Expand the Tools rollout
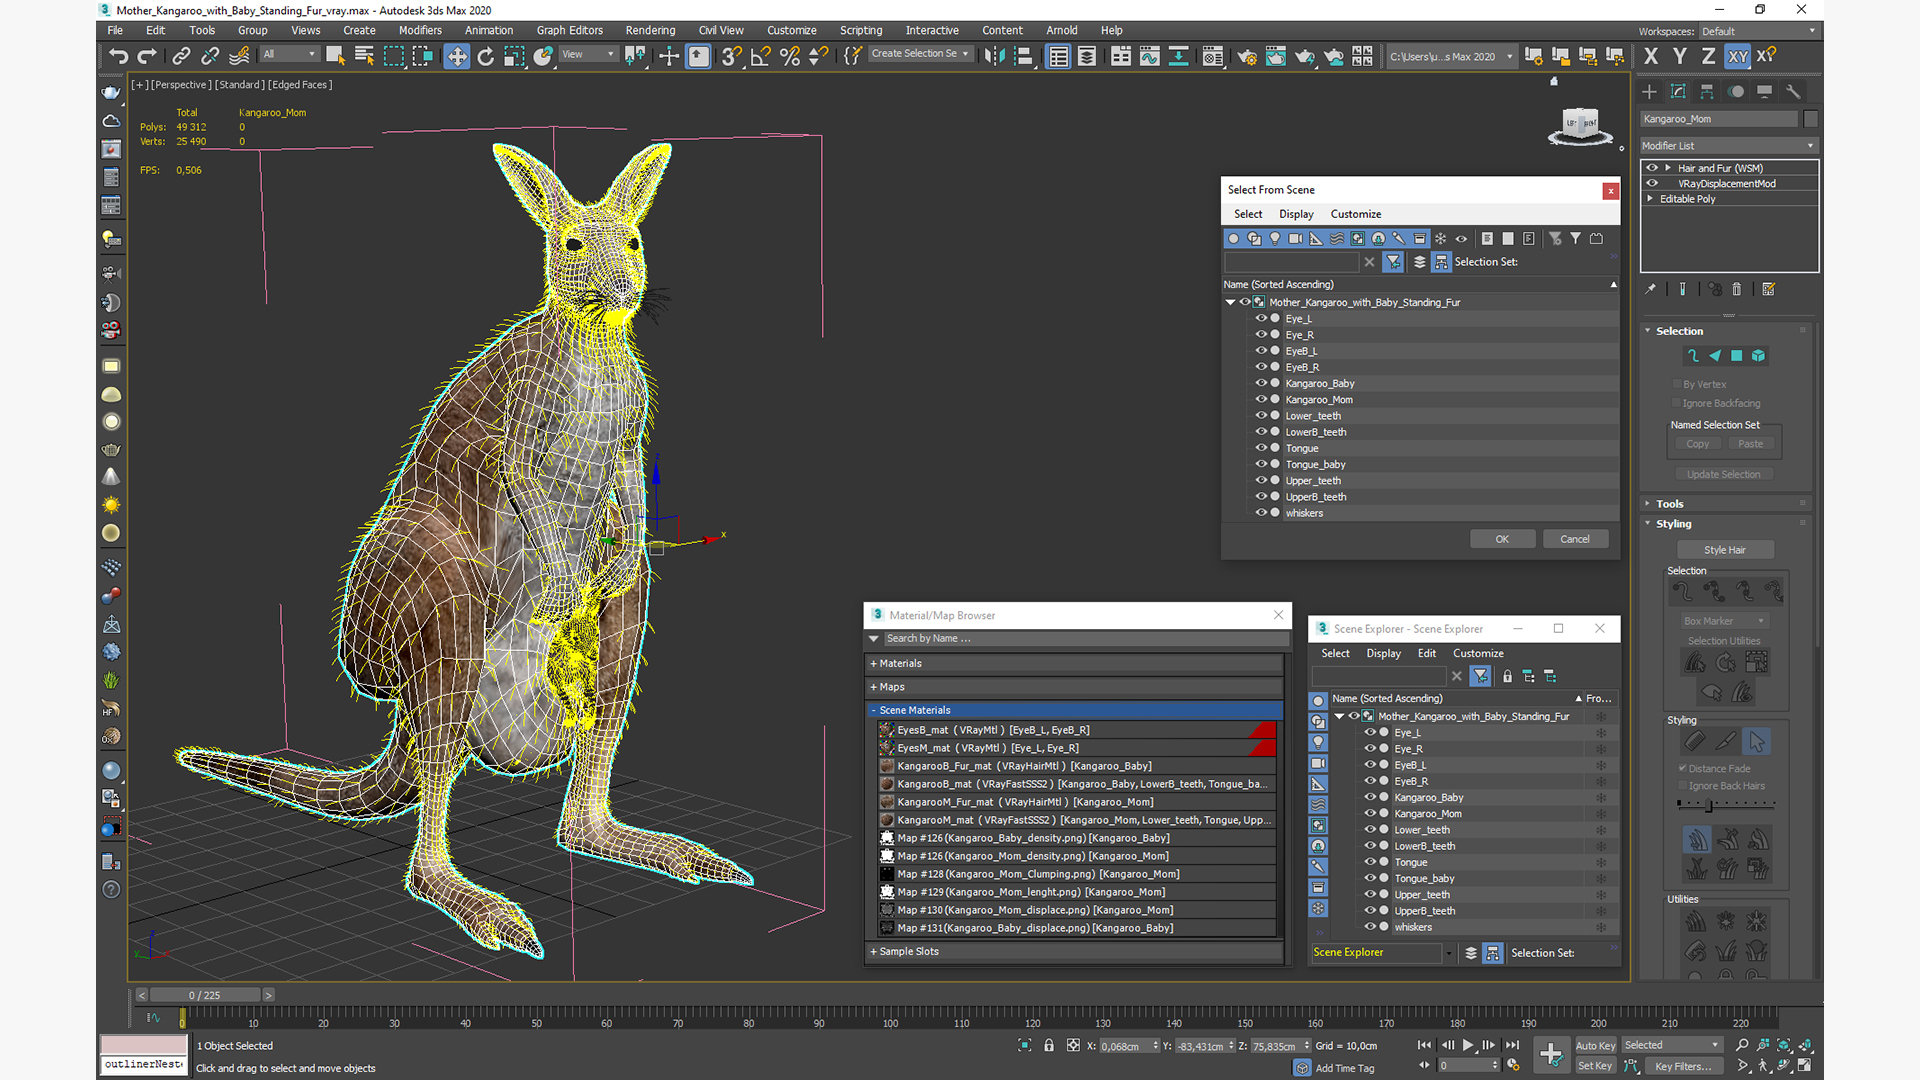This screenshot has height=1080, width=1920. (x=1669, y=504)
